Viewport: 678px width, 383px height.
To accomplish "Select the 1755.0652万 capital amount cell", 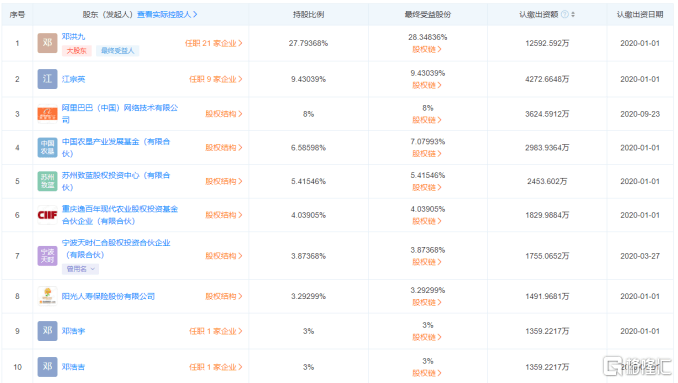I will (547, 256).
